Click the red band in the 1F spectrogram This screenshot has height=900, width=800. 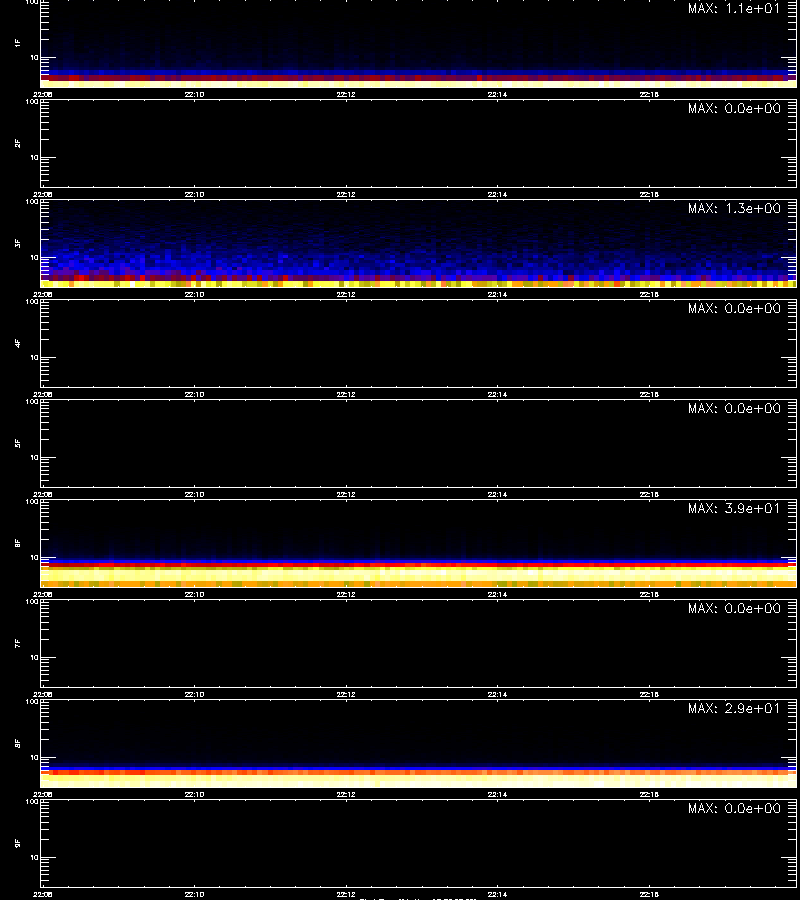(x=418, y=77)
